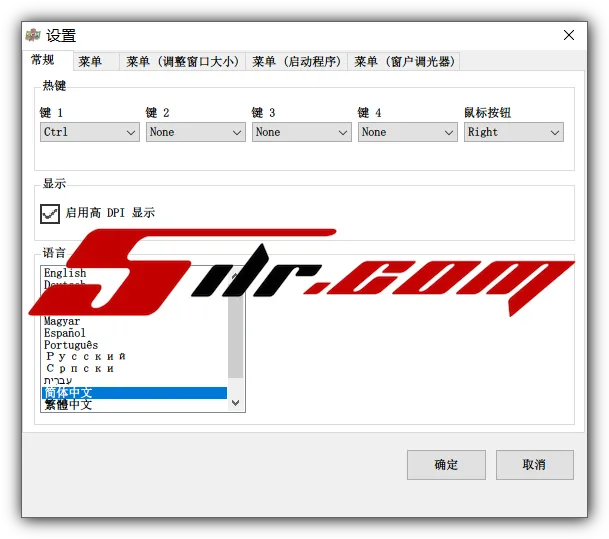The image size is (609, 539).
Task: Toggle 启用高 DPI 显示 checkbox
Action: click(50, 214)
